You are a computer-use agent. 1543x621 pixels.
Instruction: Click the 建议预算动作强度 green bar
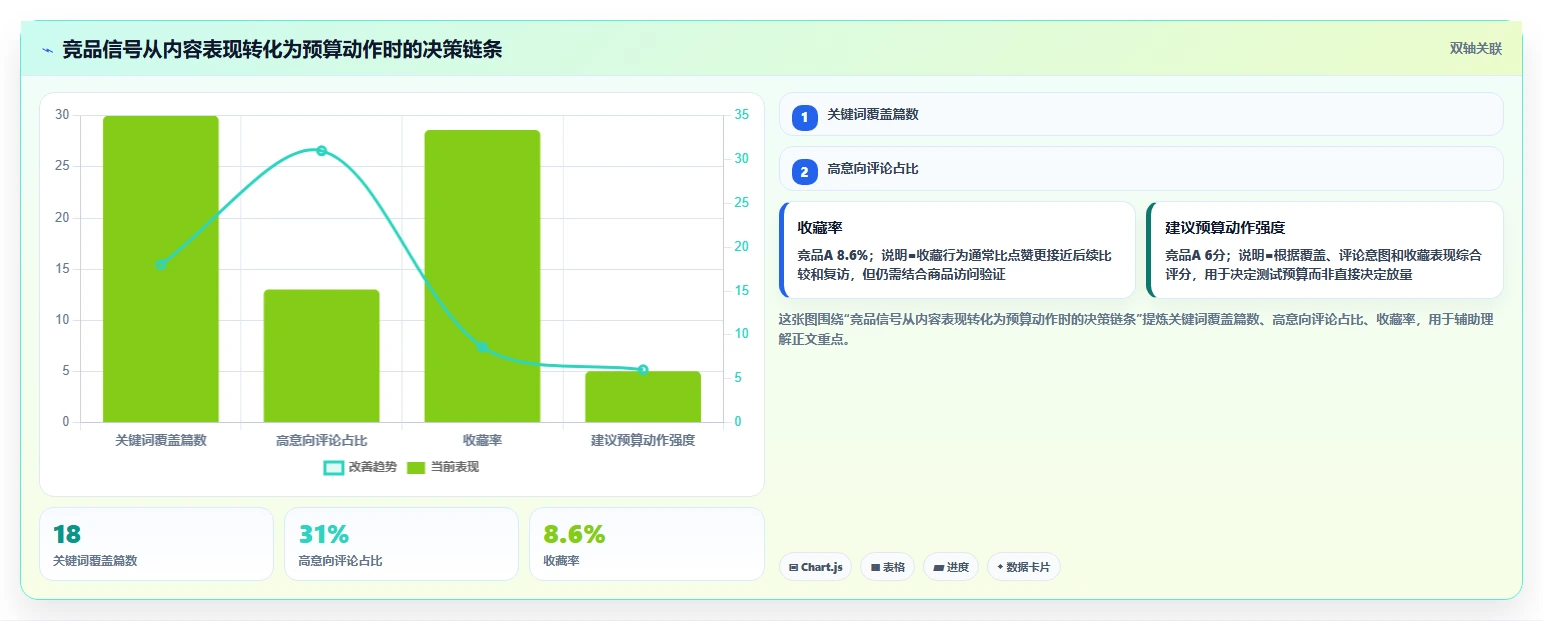pyautogui.click(x=643, y=397)
